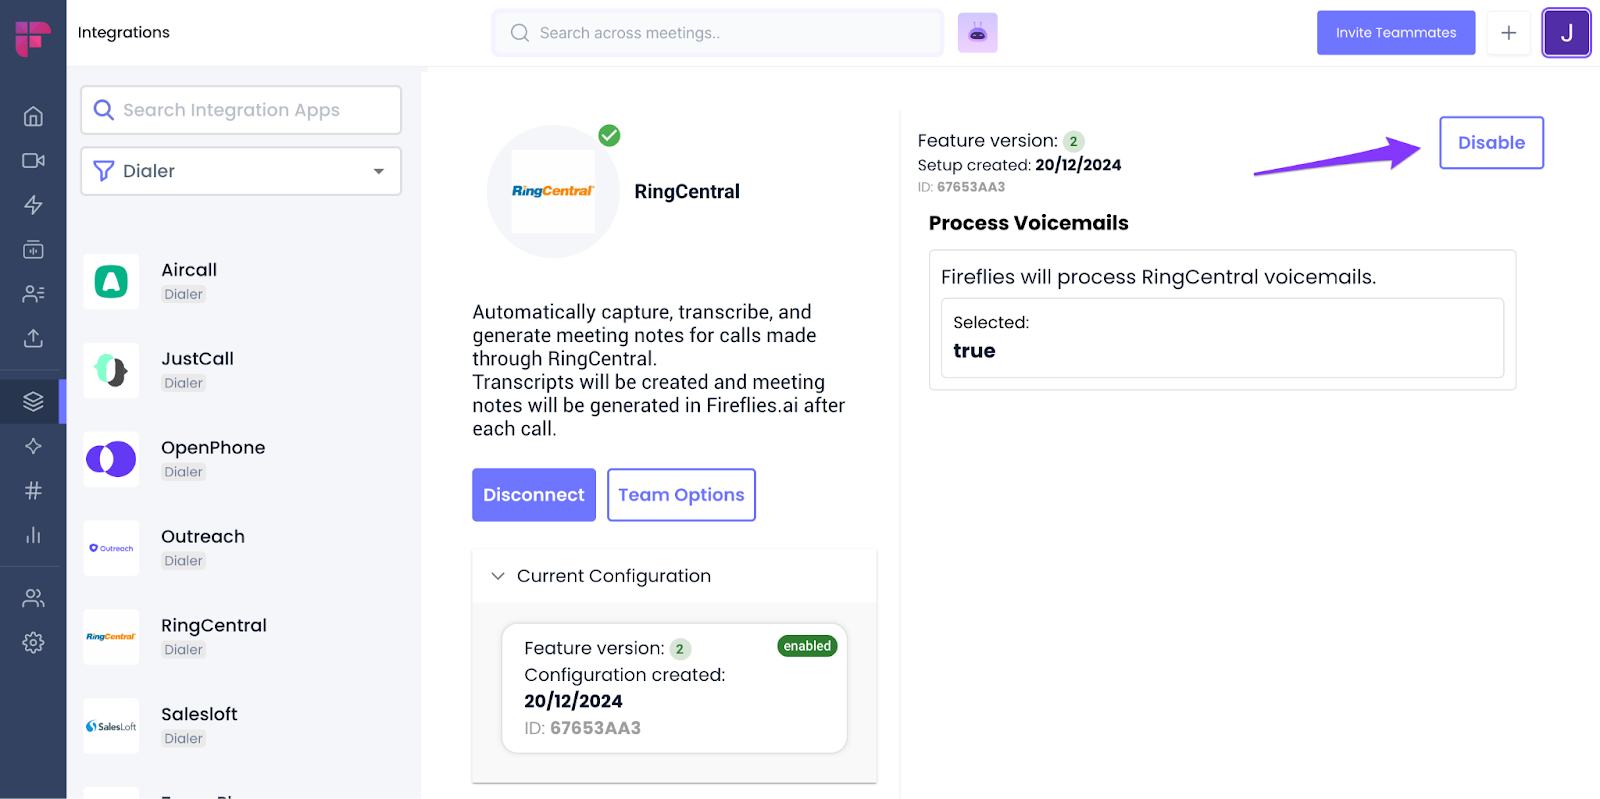Open the Salesloft integration entry
Screen dimensions: 1600x799
point(199,725)
